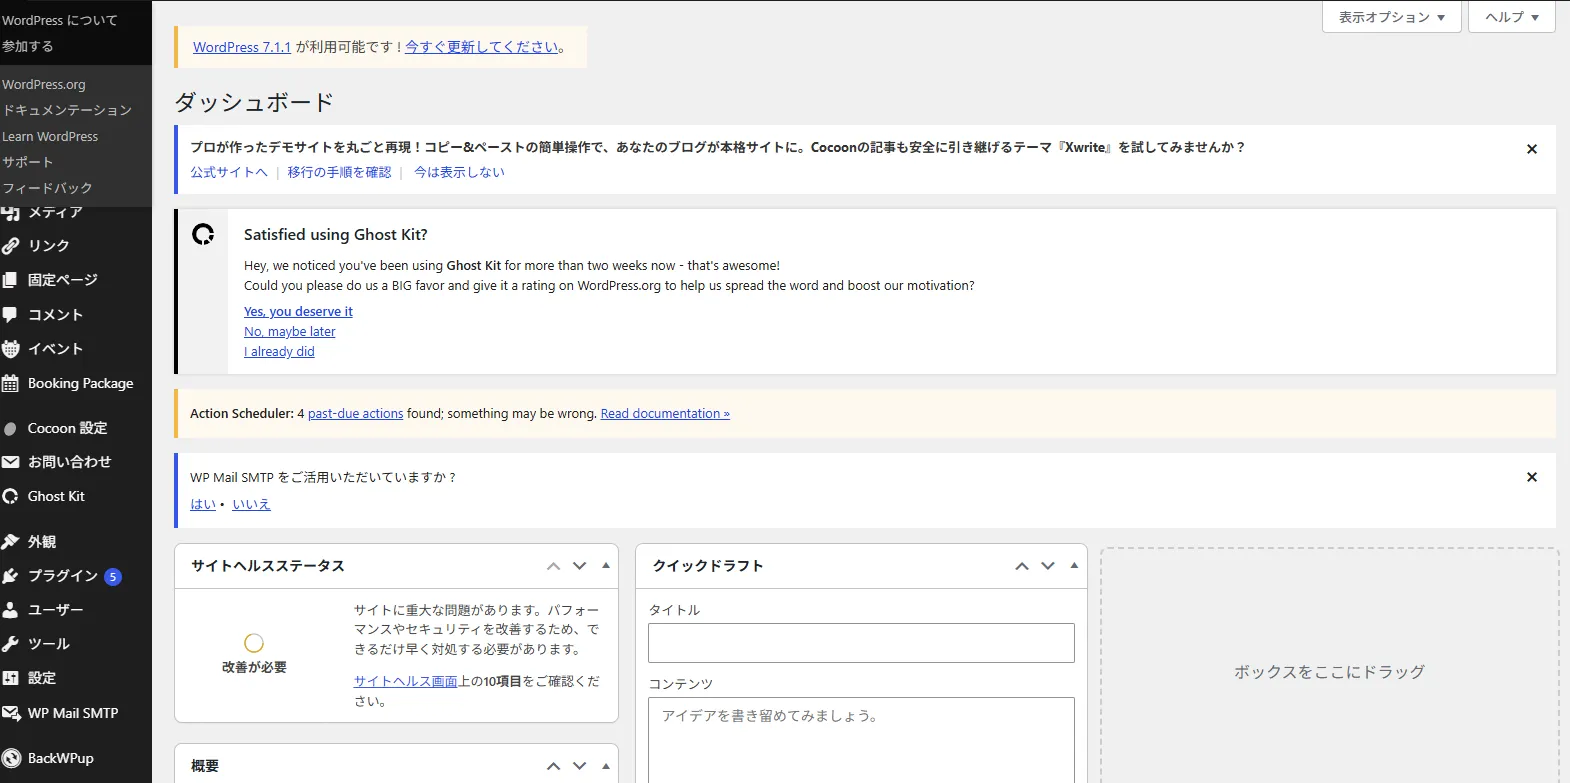Dismiss the Xwrite theme promotion notice
1570x783 pixels.
pos(1531,149)
